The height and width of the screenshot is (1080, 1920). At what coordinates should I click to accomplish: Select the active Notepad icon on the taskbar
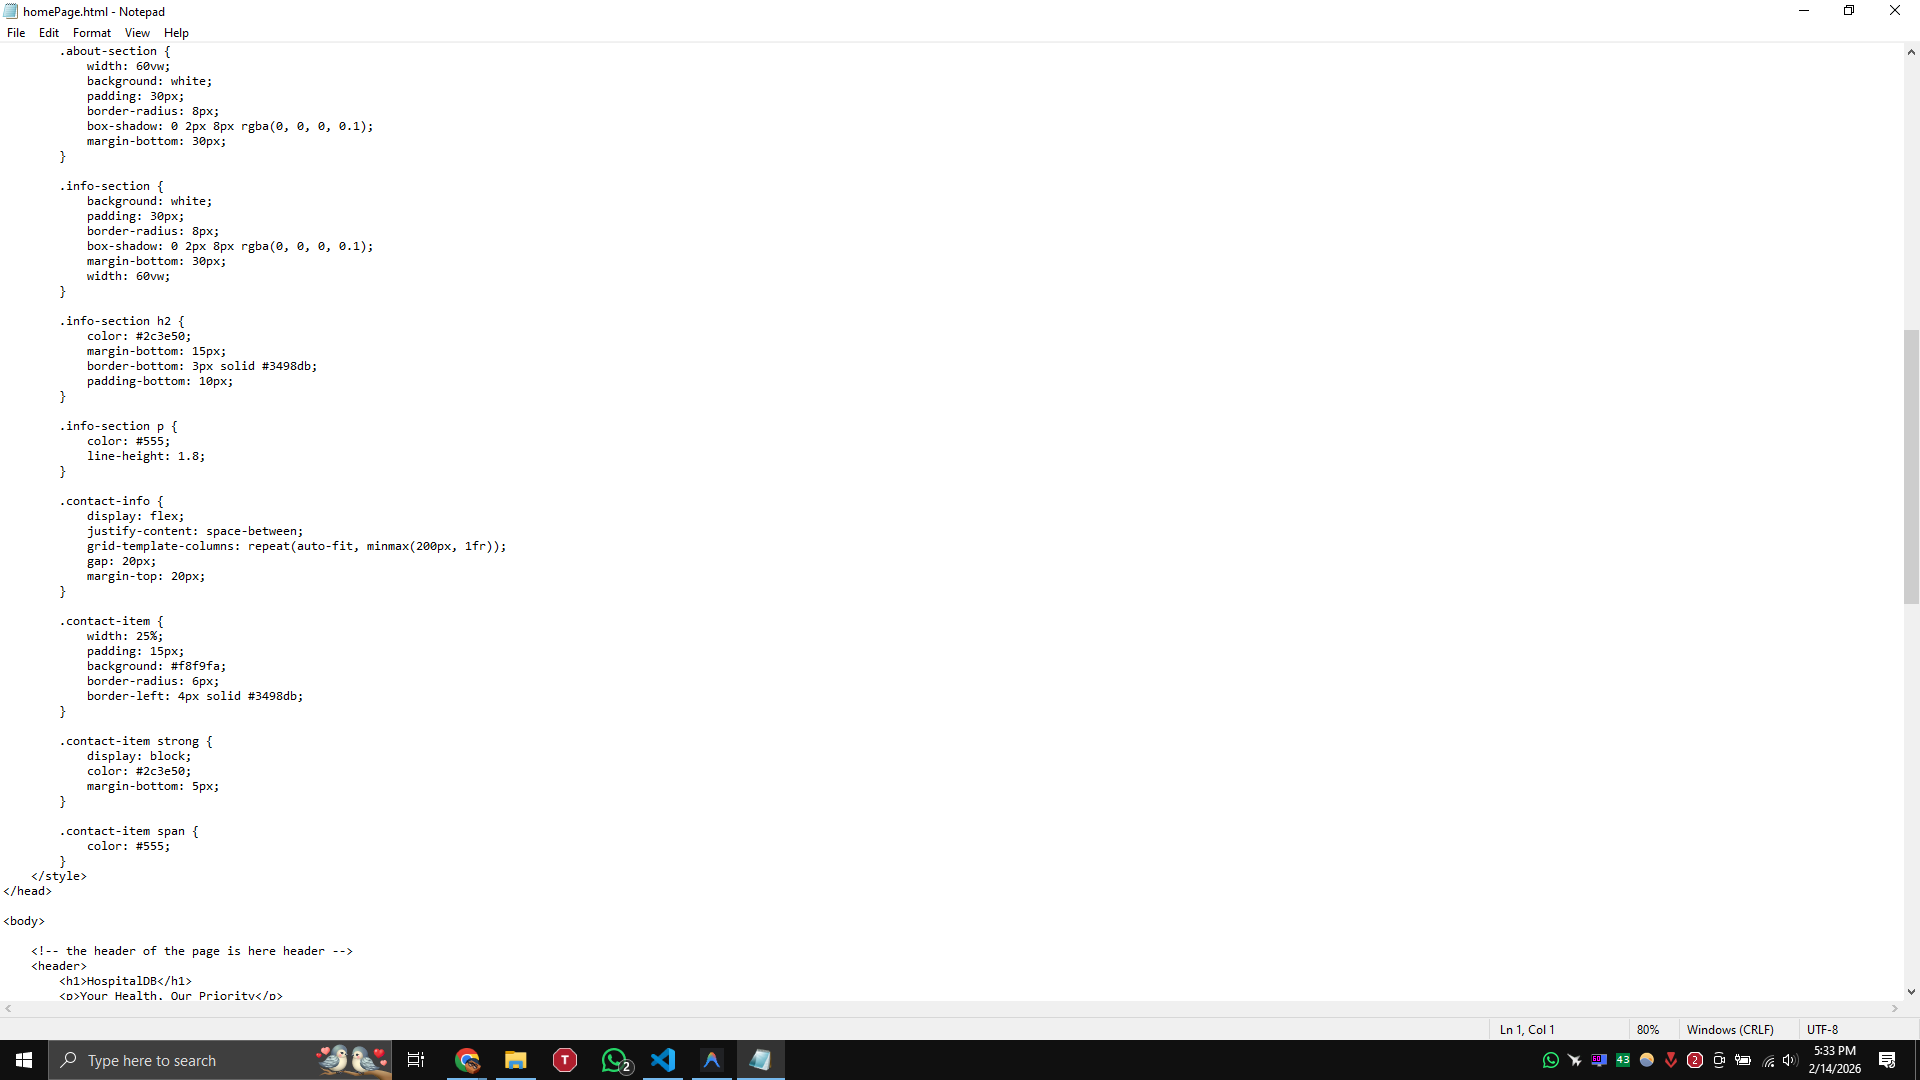click(761, 1060)
